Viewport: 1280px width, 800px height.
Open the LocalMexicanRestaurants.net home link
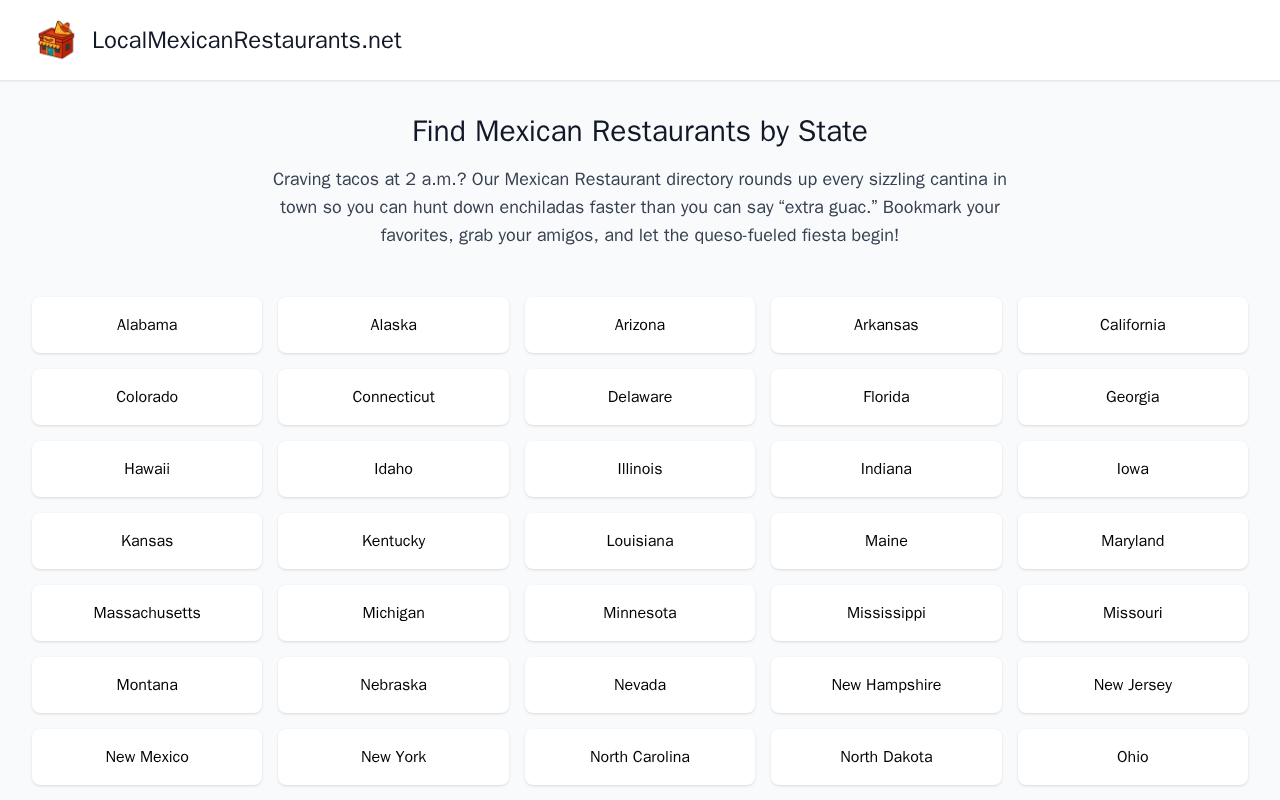coord(246,40)
